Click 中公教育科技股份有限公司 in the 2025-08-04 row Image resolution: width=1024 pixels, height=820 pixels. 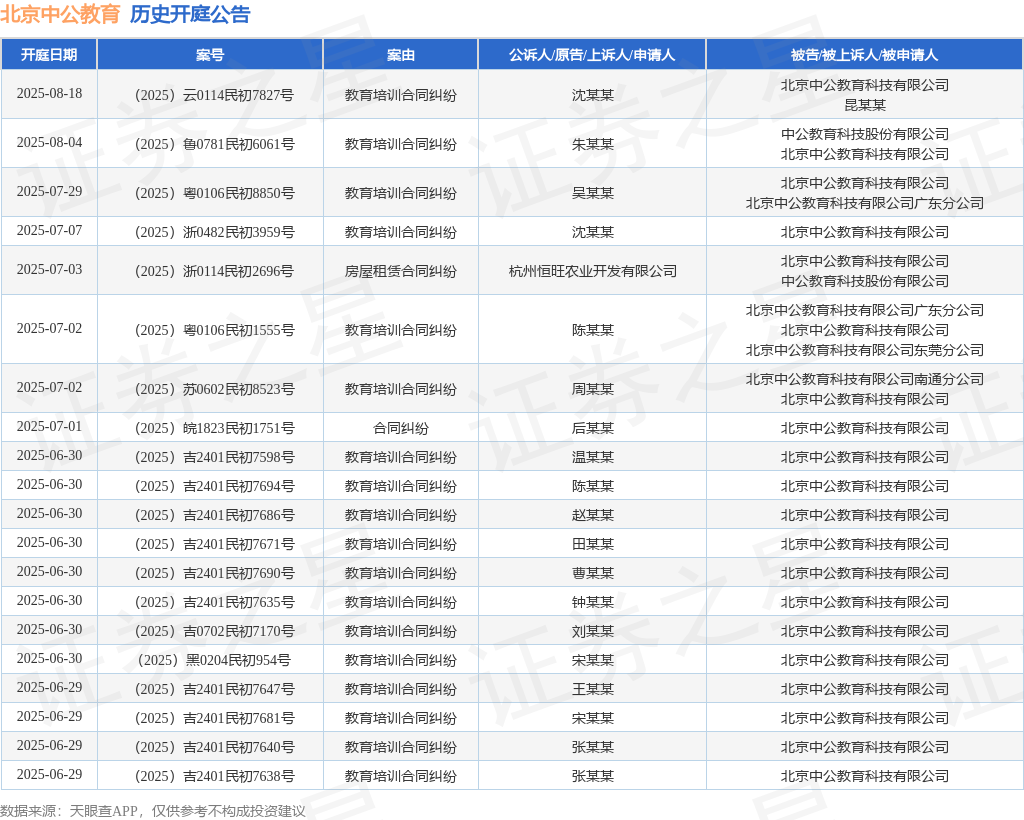(865, 134)
